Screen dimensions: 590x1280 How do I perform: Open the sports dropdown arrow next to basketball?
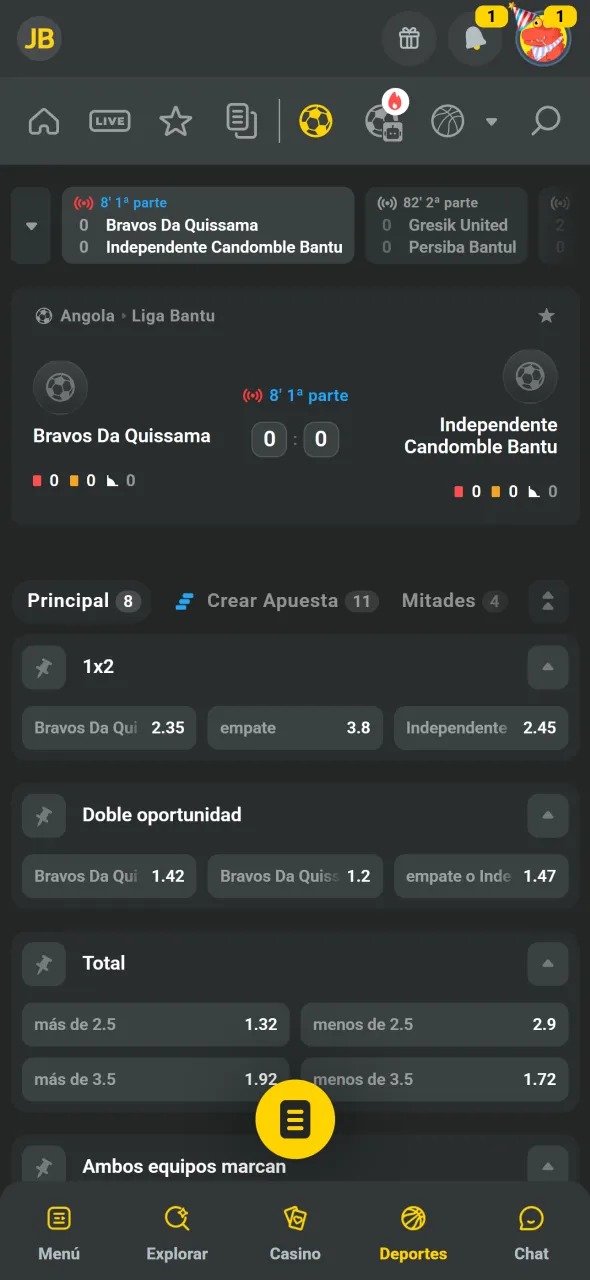tap(492, 121)
